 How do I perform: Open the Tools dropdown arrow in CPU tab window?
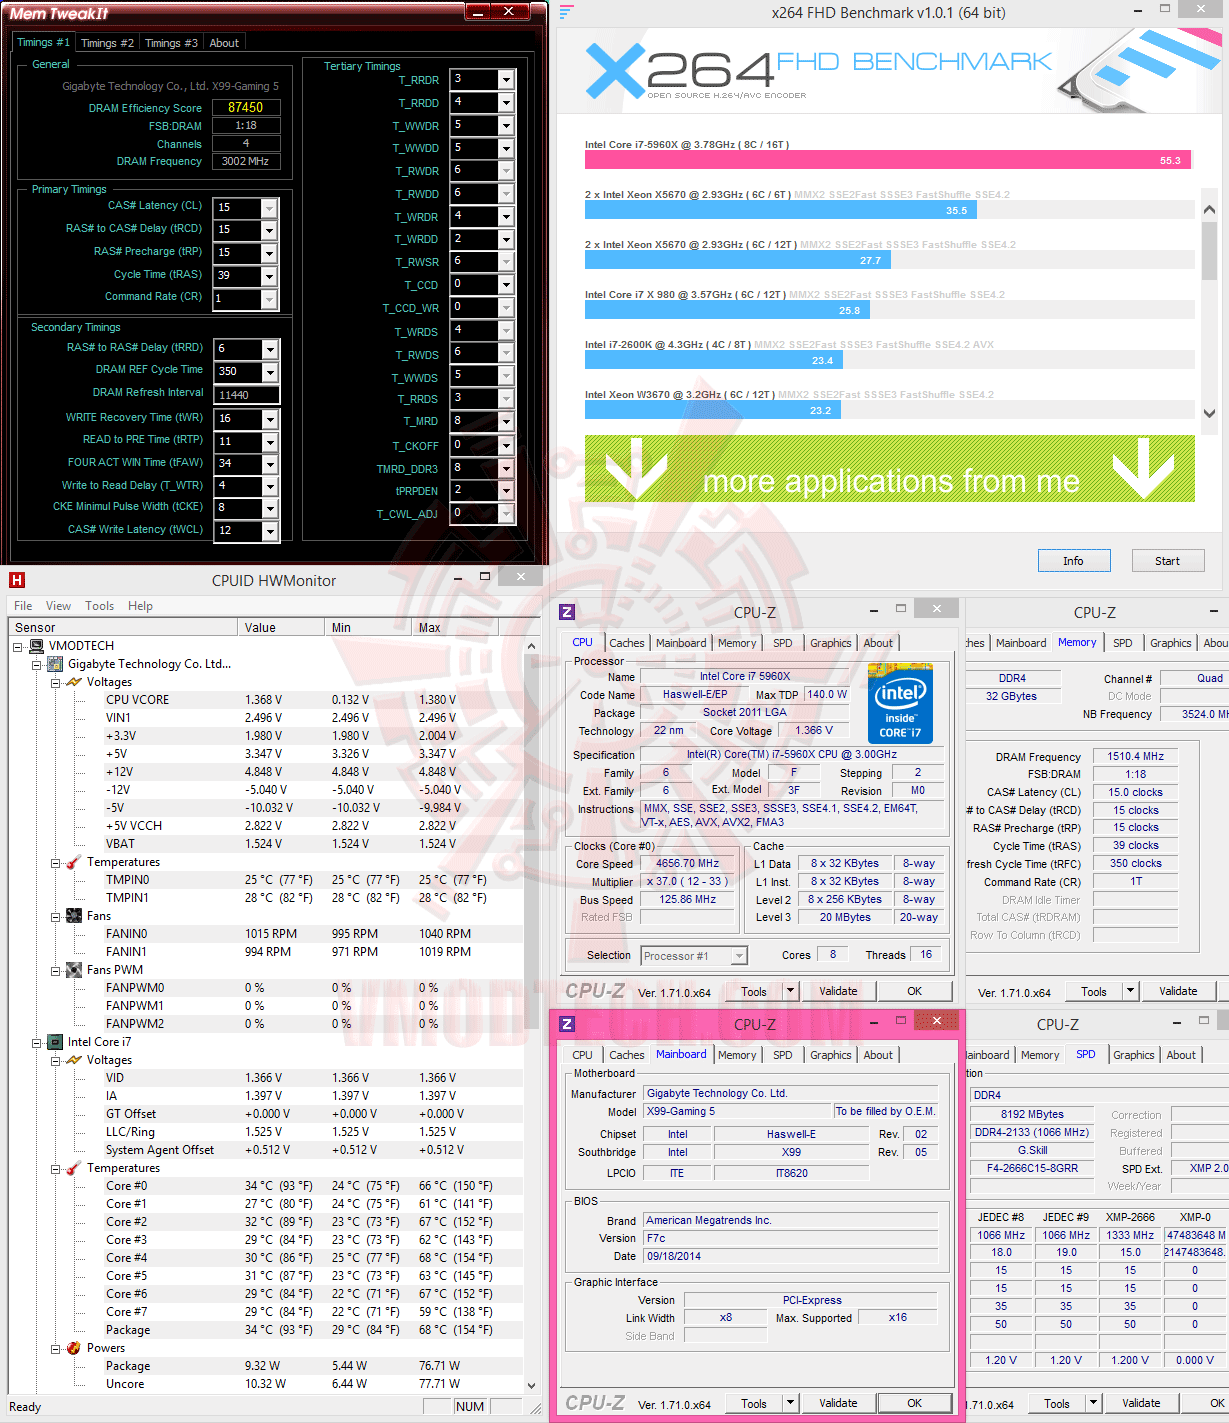pyautogui.click(x=791, y=991)
